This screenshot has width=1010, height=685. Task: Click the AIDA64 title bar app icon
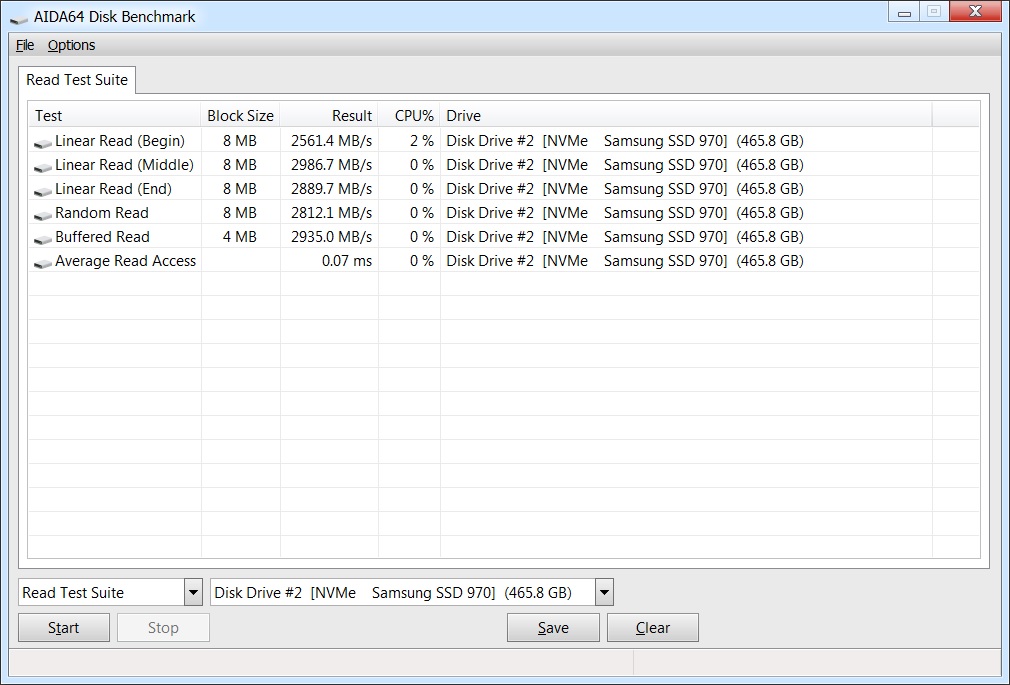(x=19, y=17)
